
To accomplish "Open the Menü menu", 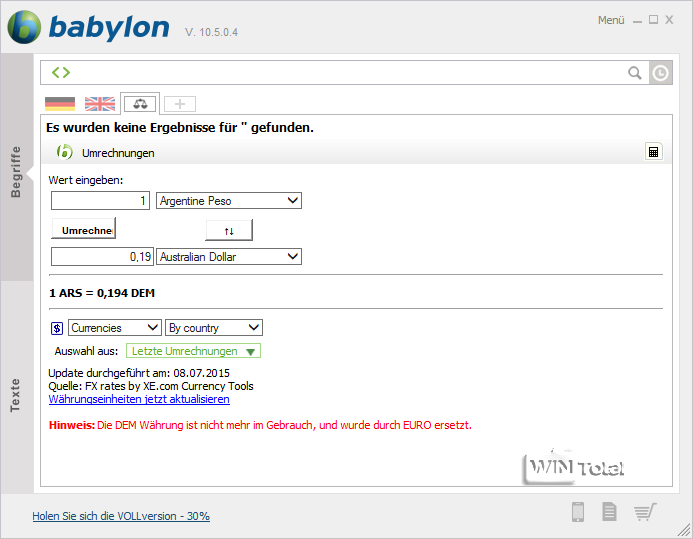I will [x=611, y=20].
